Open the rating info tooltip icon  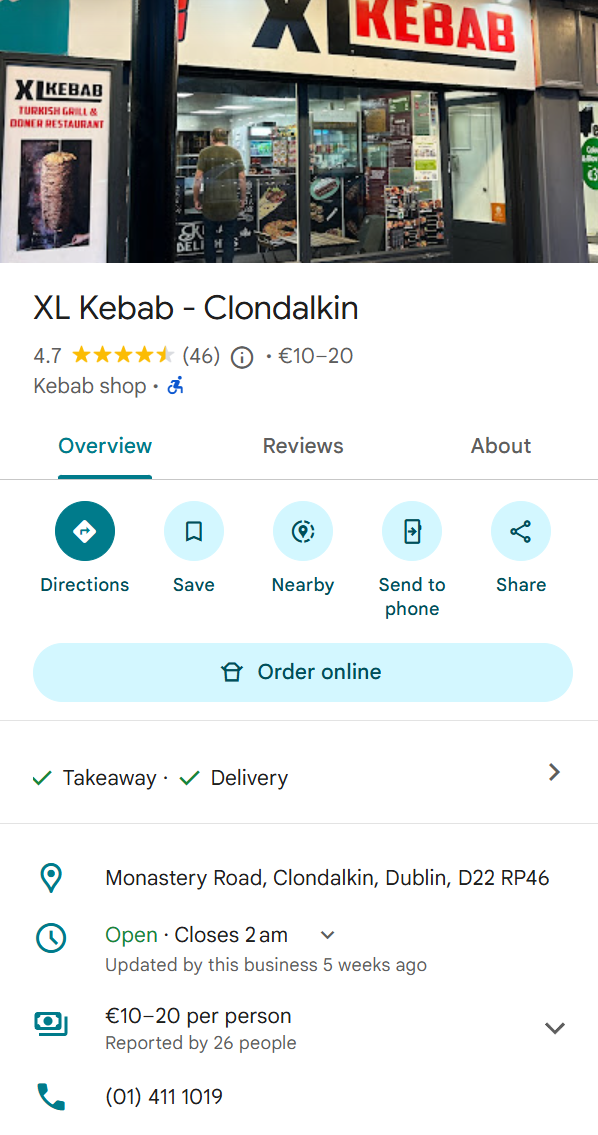[x=241, y=356]
